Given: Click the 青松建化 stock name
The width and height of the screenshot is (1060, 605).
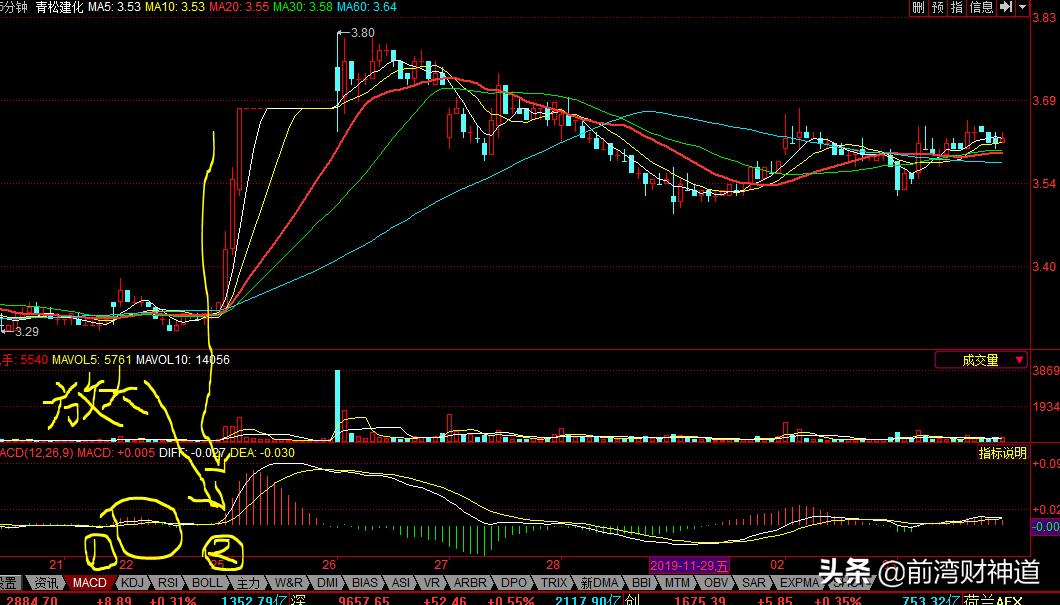Looking at the screenshot, I should point(59,7).
